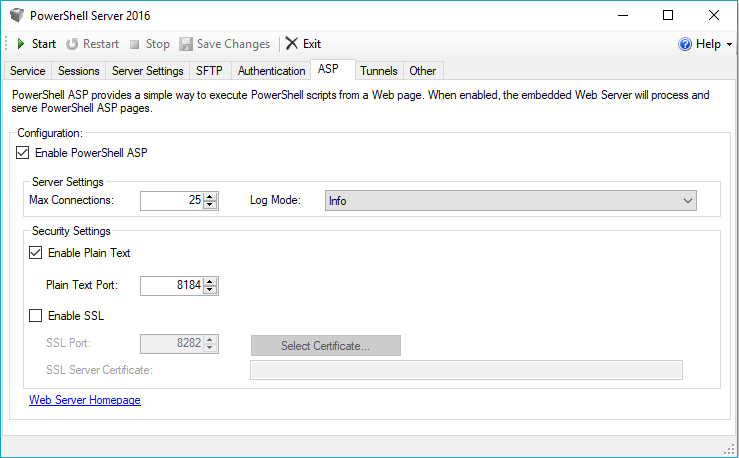Click the Plain Text Port input field
Viewport: 739px width, 458px height.
[172, 285]
